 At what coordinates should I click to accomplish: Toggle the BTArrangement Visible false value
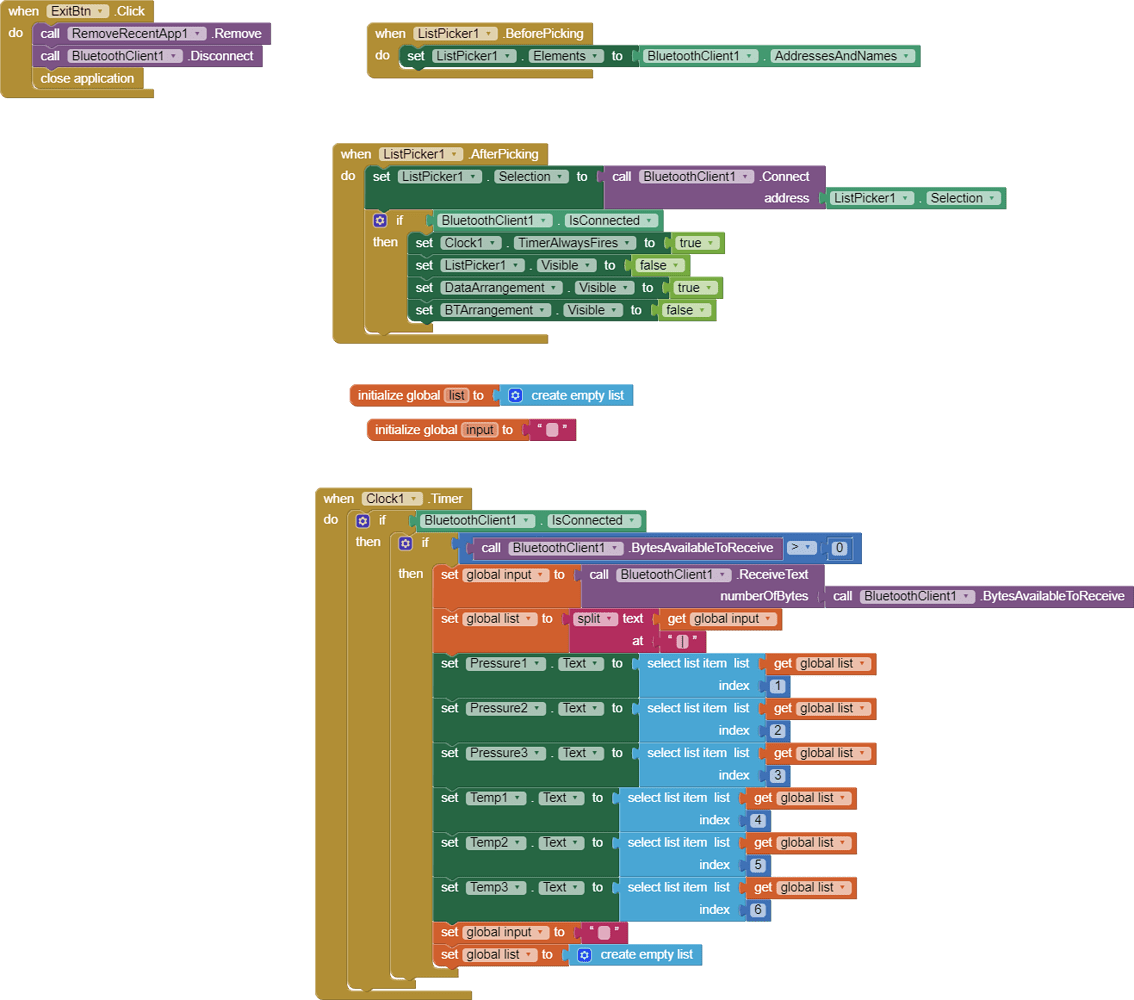(684, 310)
